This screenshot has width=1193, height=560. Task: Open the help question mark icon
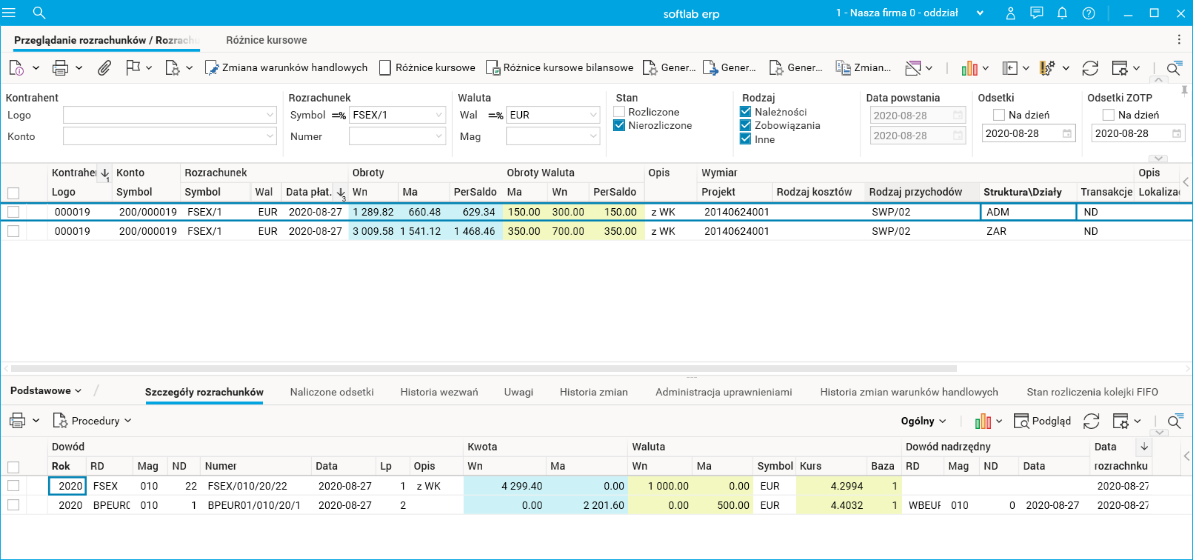click(1089, 13)
